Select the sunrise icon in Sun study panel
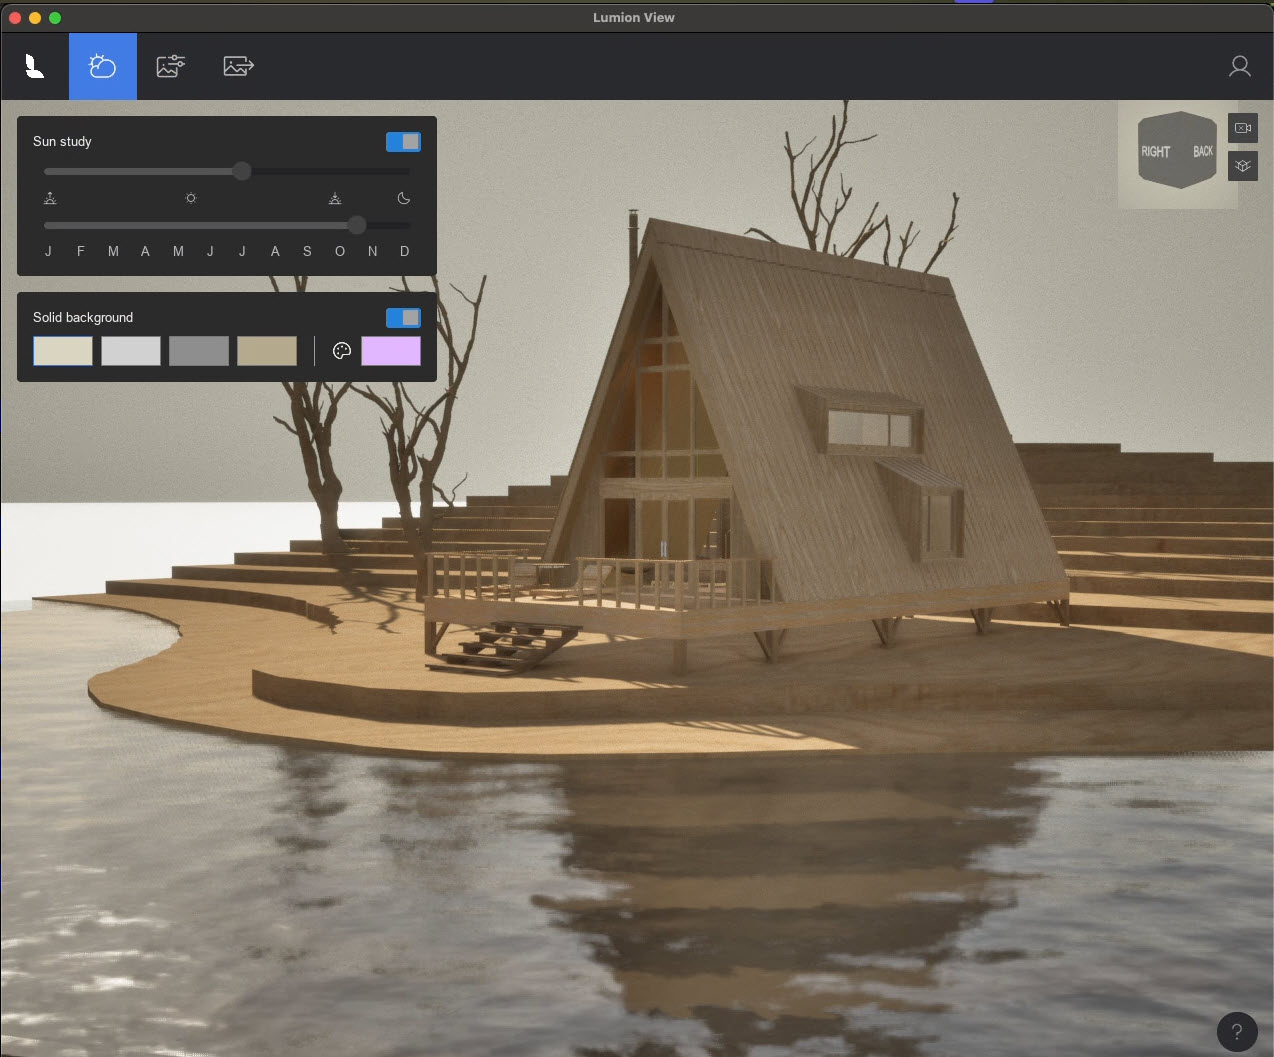 [x=49, y=198]
